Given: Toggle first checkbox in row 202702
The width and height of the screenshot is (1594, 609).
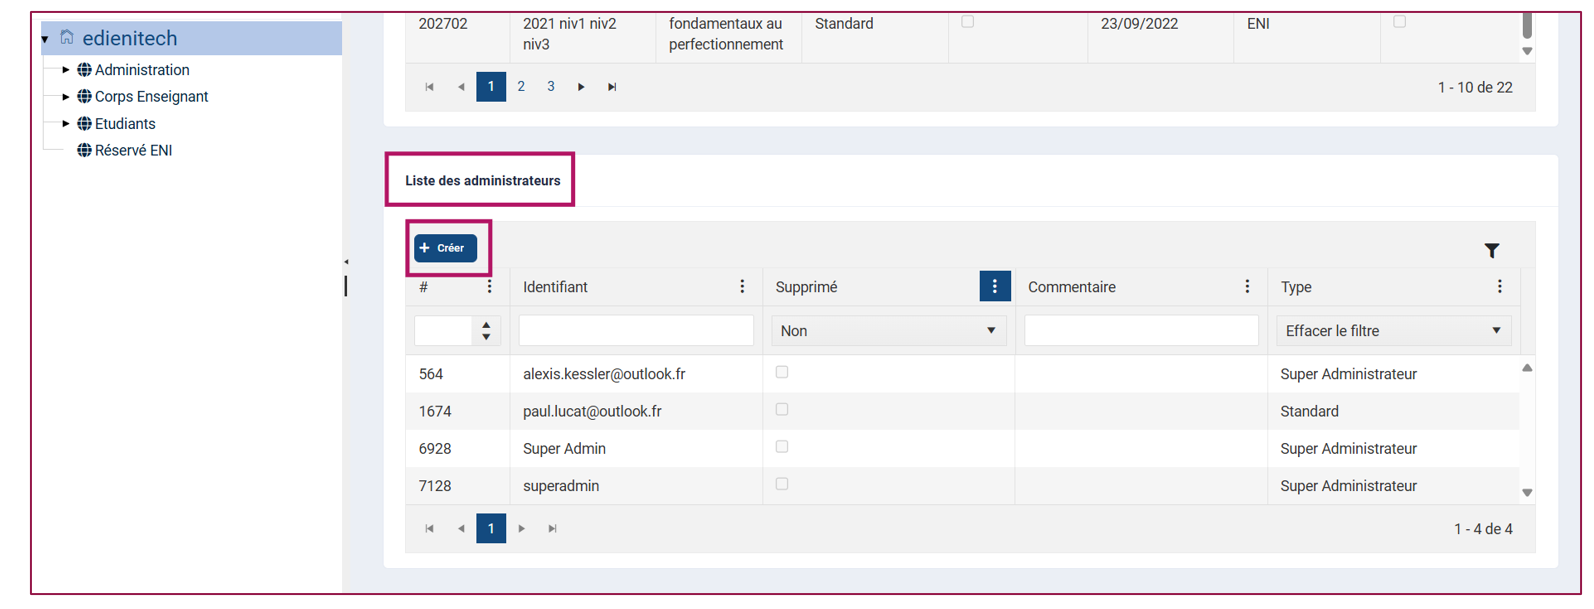Looking at the screenshot, I should pos(967,21).
